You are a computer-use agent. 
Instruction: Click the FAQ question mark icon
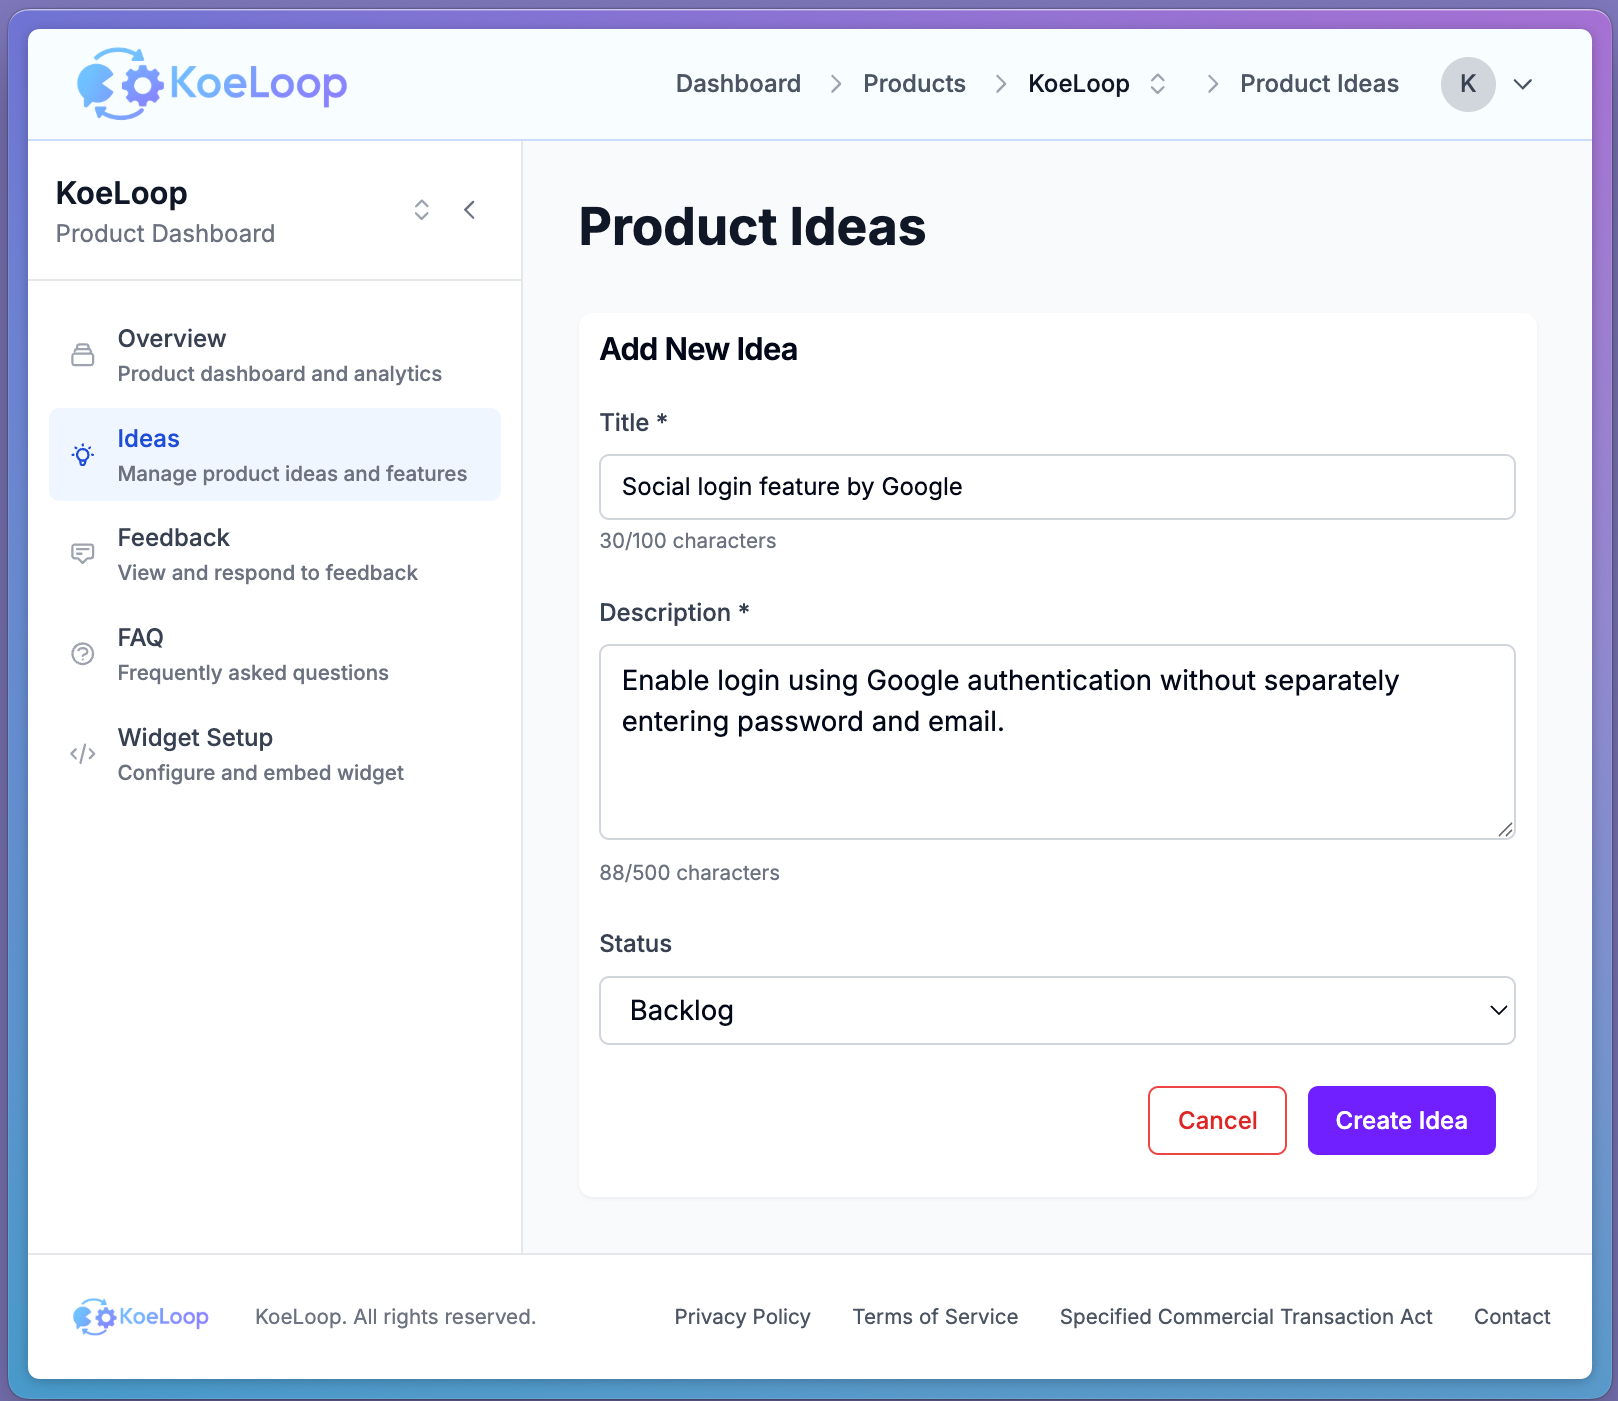point(82,653)
